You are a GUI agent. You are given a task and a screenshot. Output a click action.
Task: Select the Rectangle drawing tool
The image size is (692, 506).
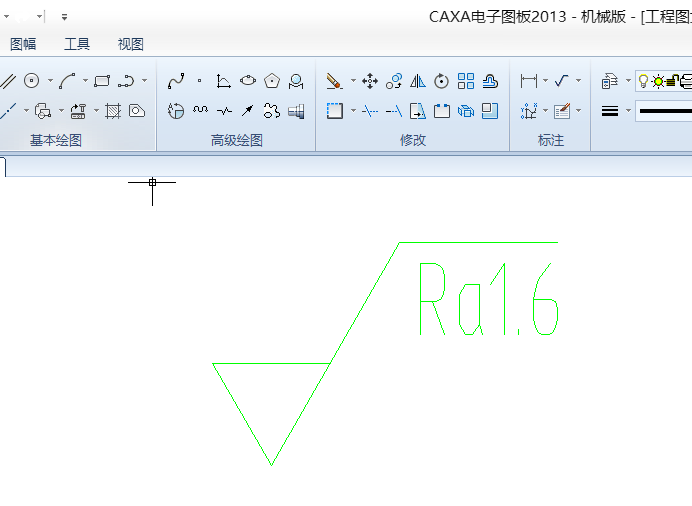pos(102,81)
